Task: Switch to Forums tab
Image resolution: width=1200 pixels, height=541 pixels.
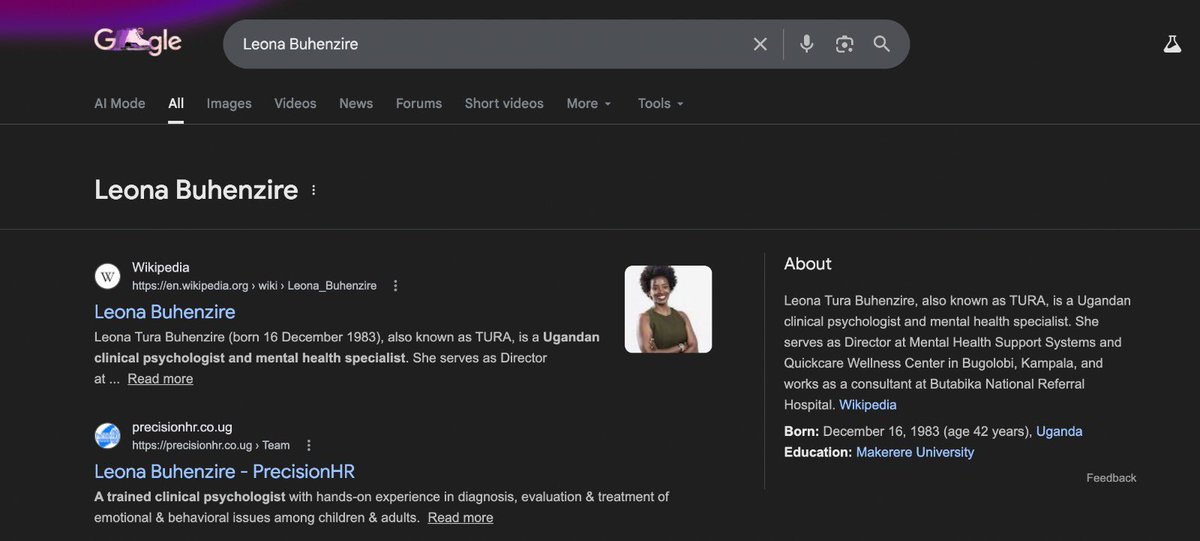Action: 419,103
